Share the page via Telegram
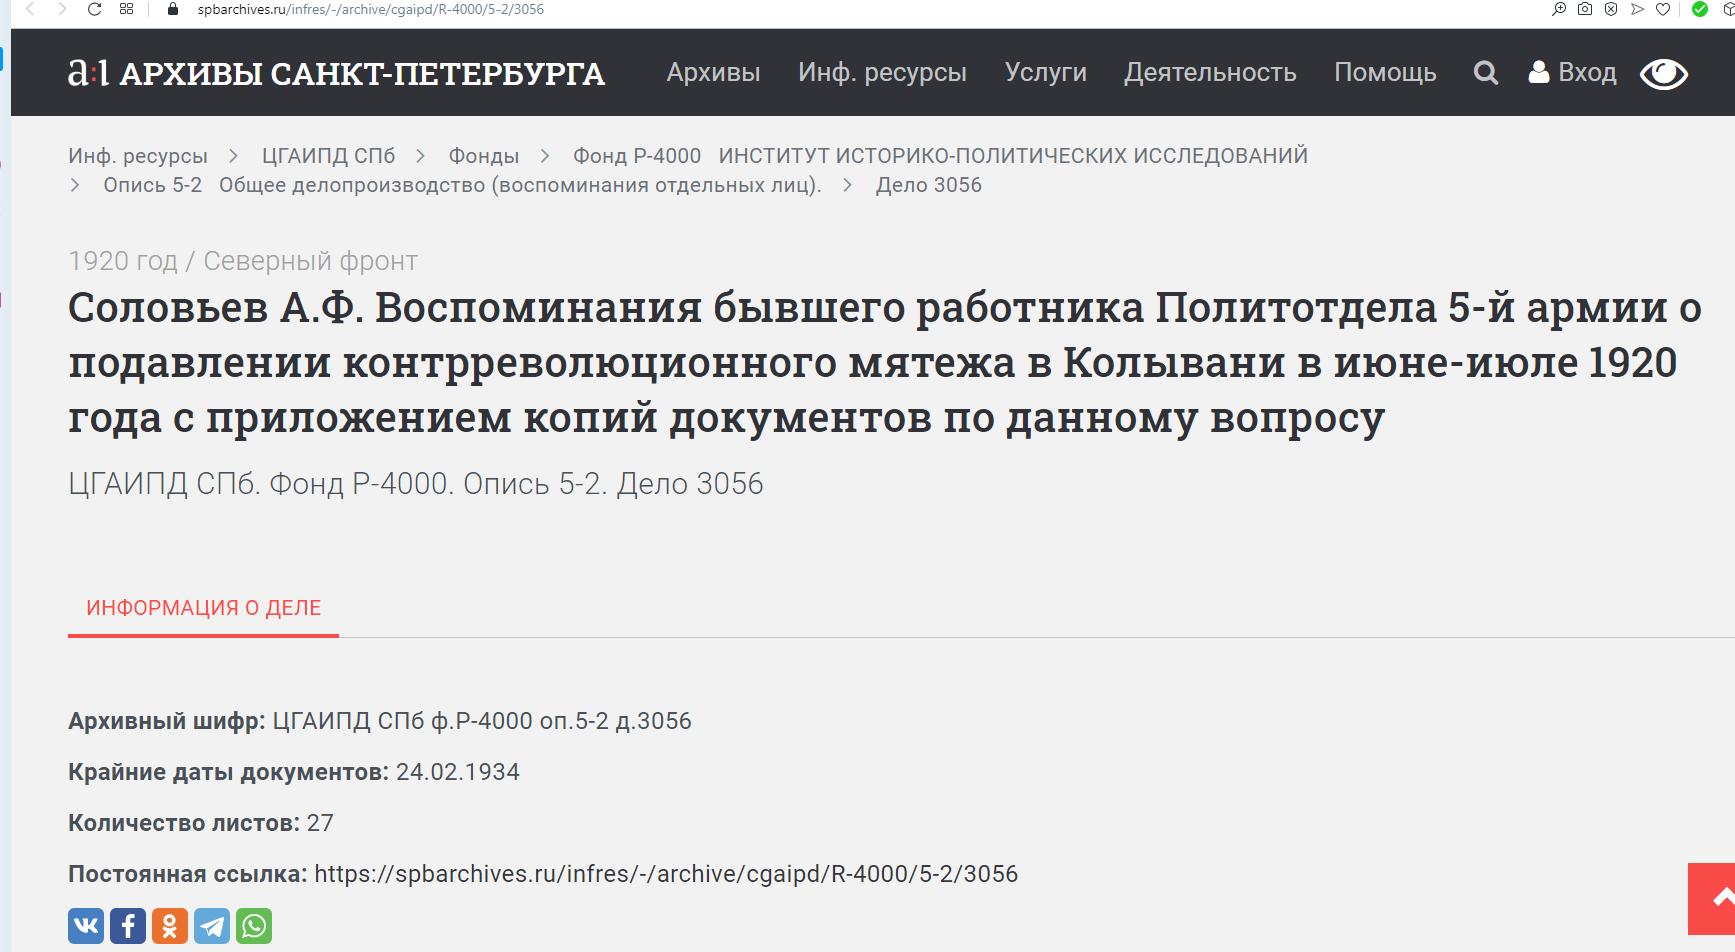 pos(212,926)
